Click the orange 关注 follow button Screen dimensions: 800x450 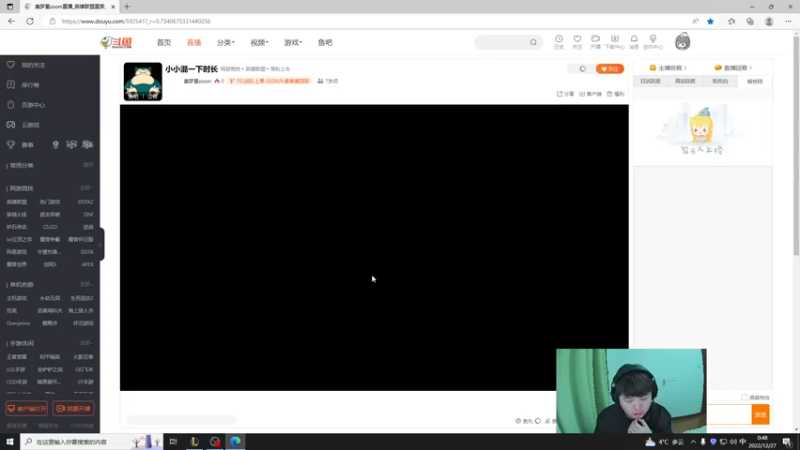point(610,69)
